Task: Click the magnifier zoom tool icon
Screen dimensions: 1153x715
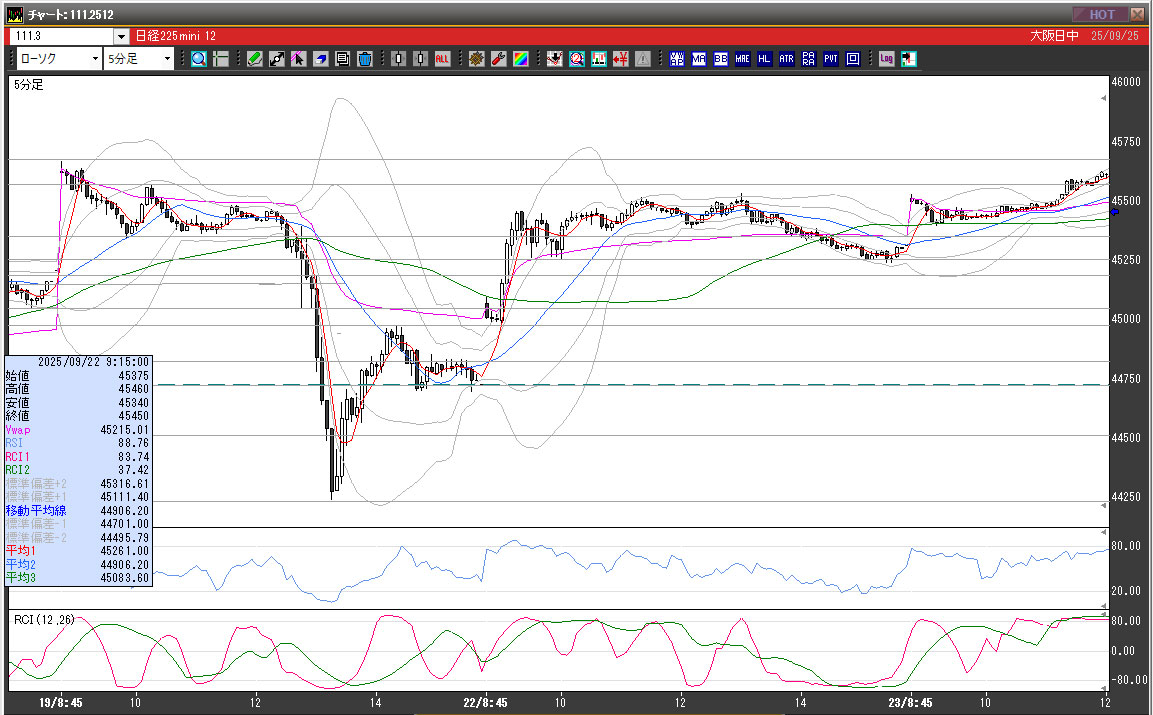Action: coord(198,59)
